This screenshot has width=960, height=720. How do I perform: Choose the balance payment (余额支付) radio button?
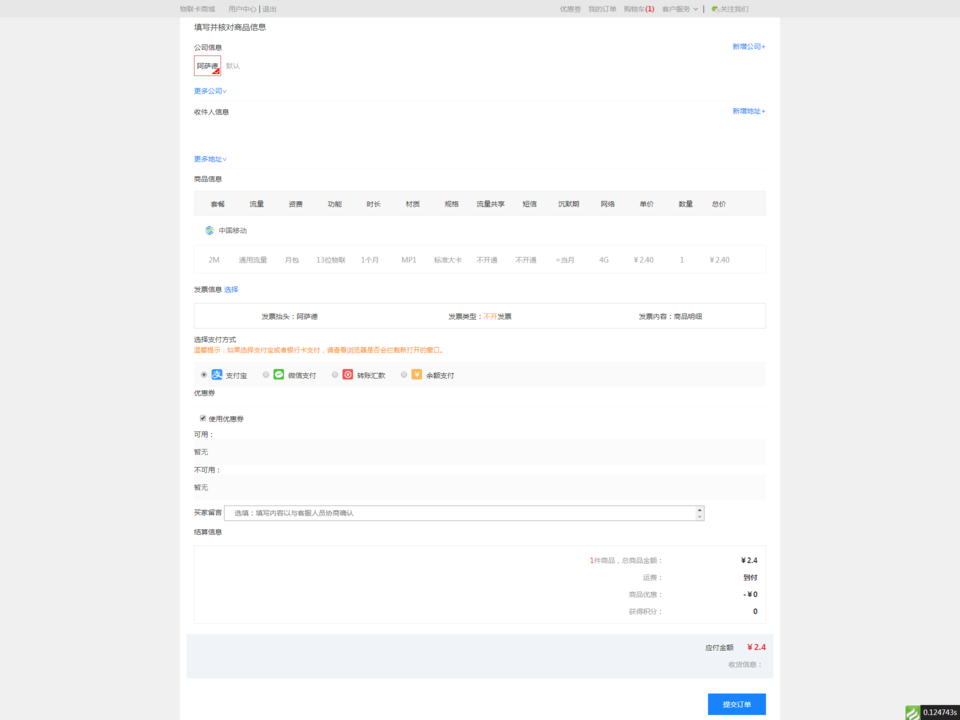[x=404, y=375]
